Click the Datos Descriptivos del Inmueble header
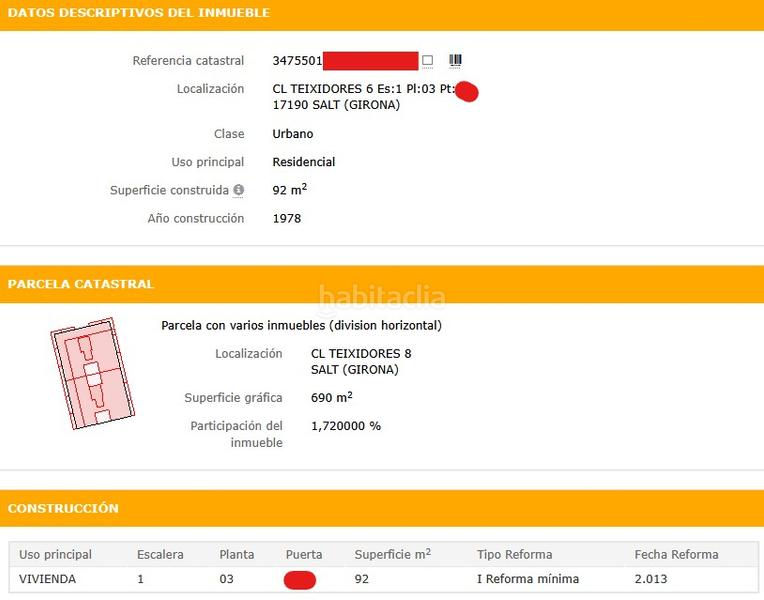 click(x=138, y=13)
